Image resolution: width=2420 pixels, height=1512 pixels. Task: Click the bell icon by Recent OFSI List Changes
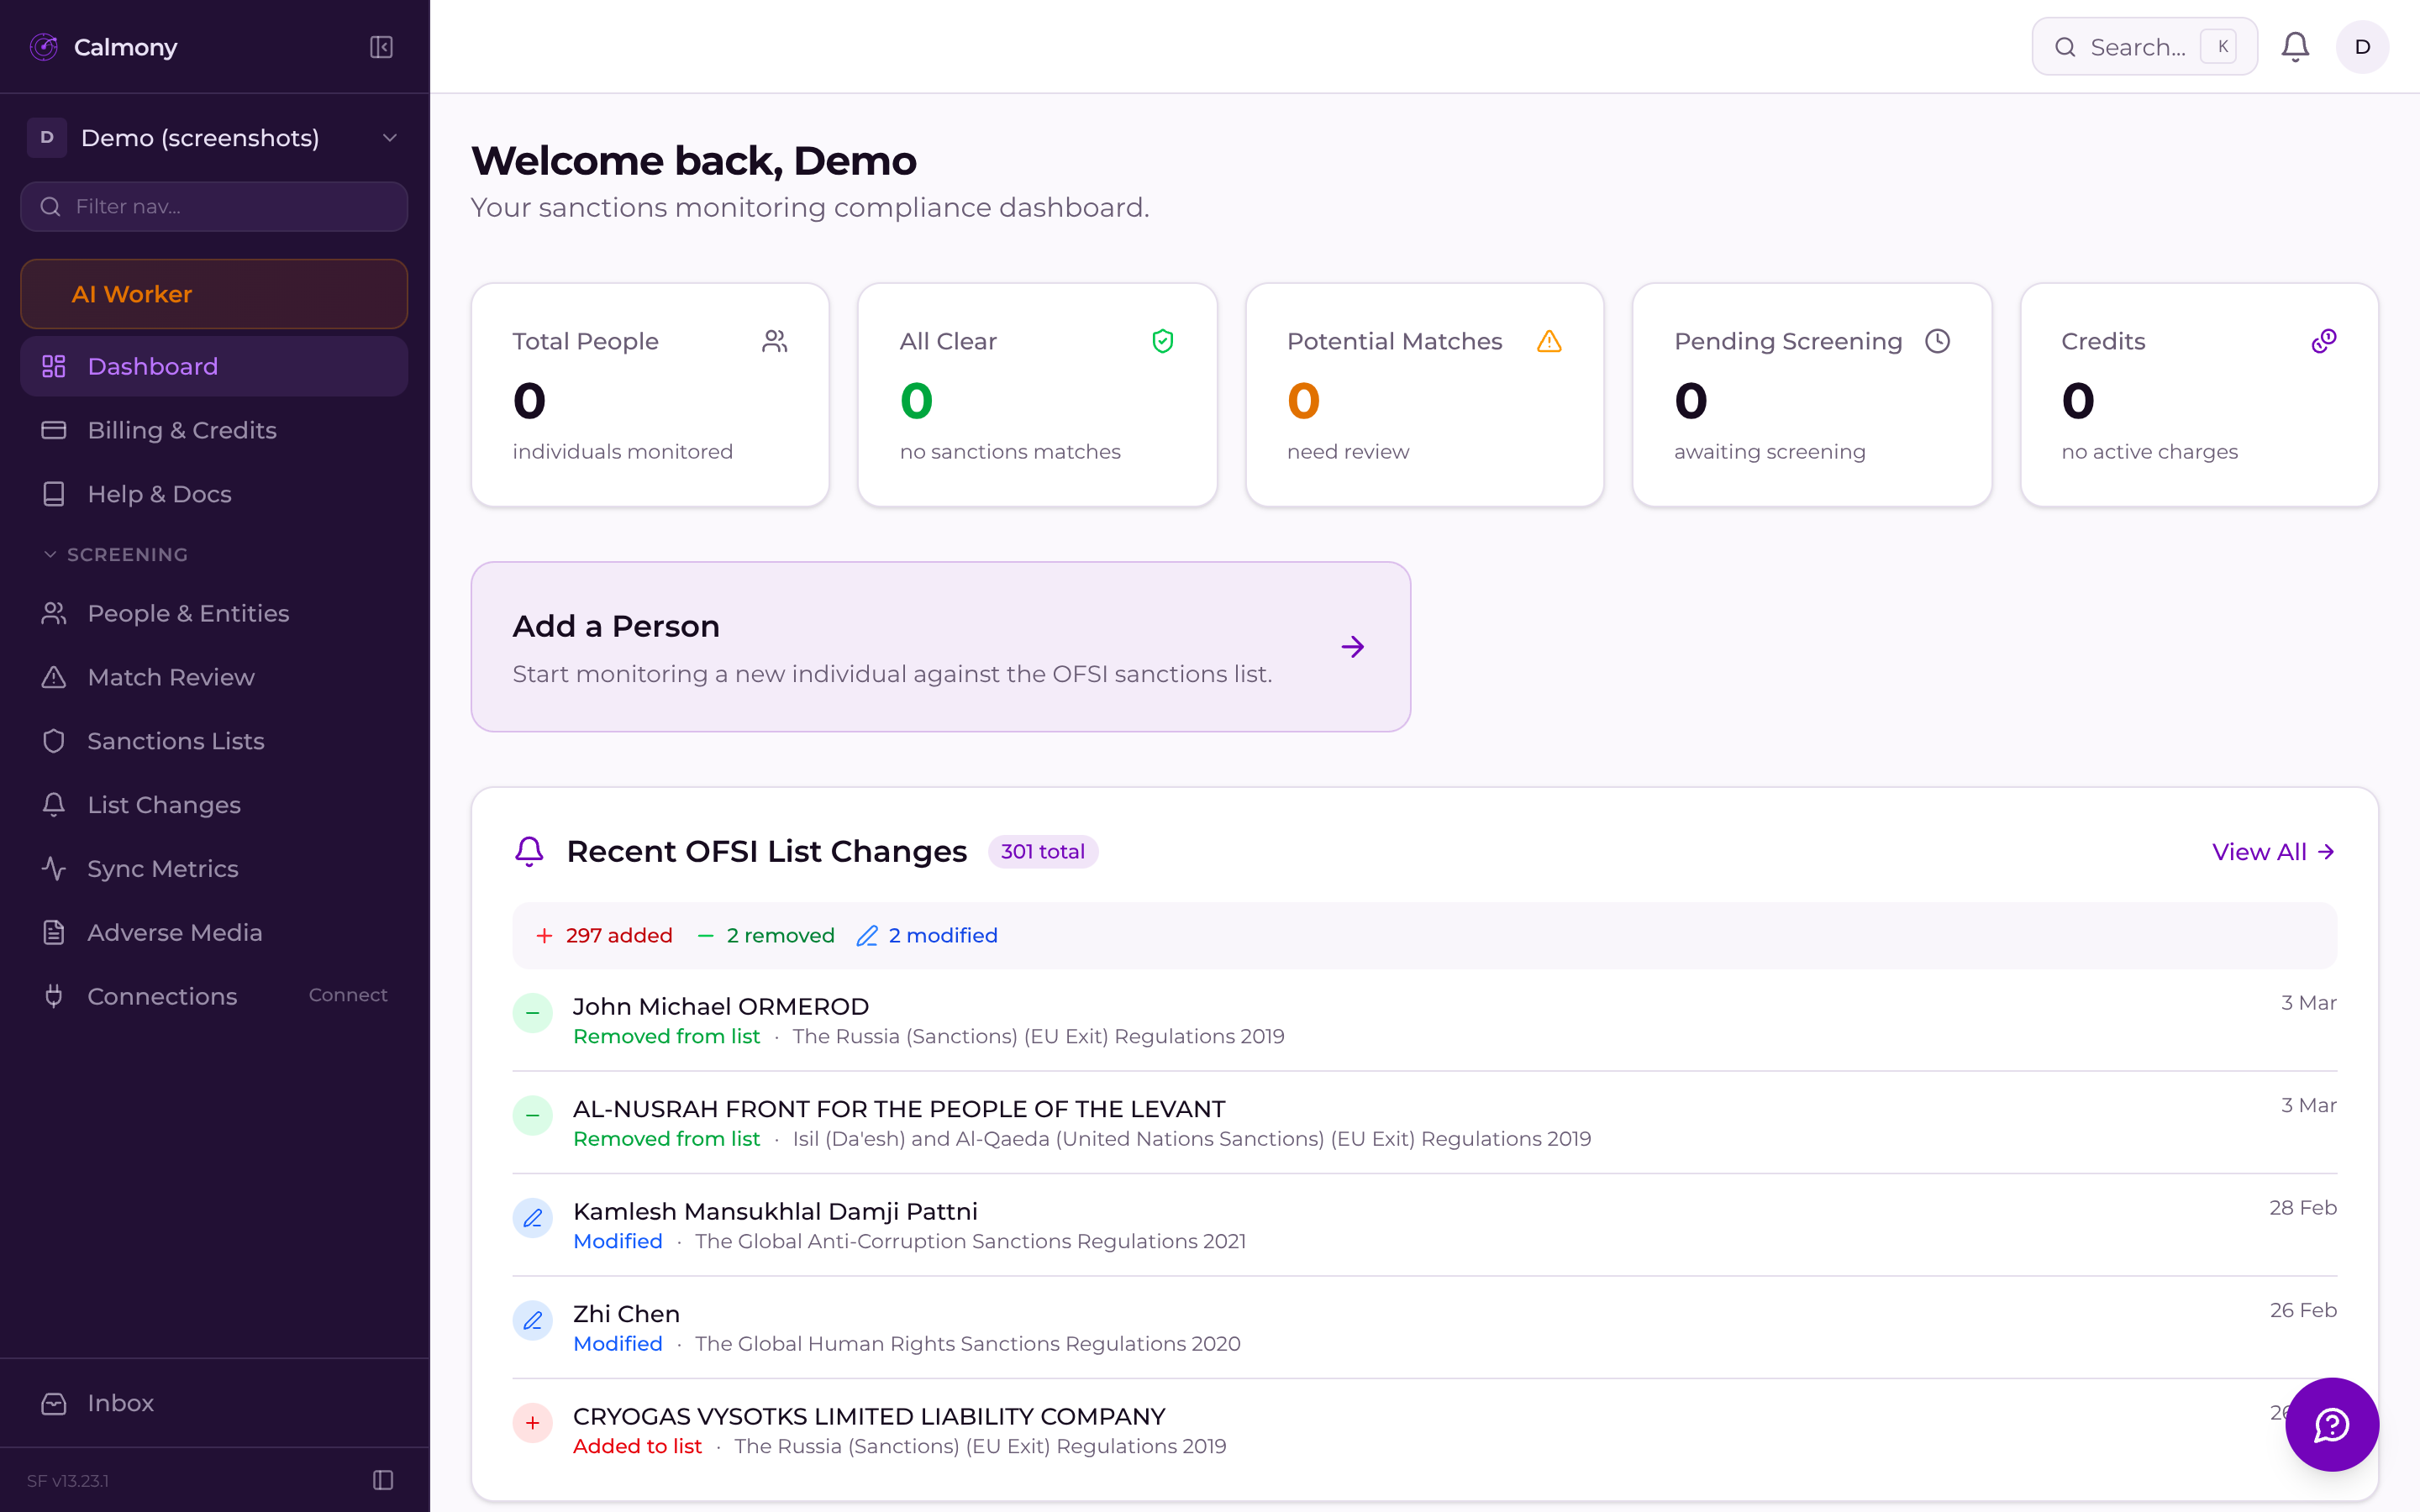(x=529, y=851)
